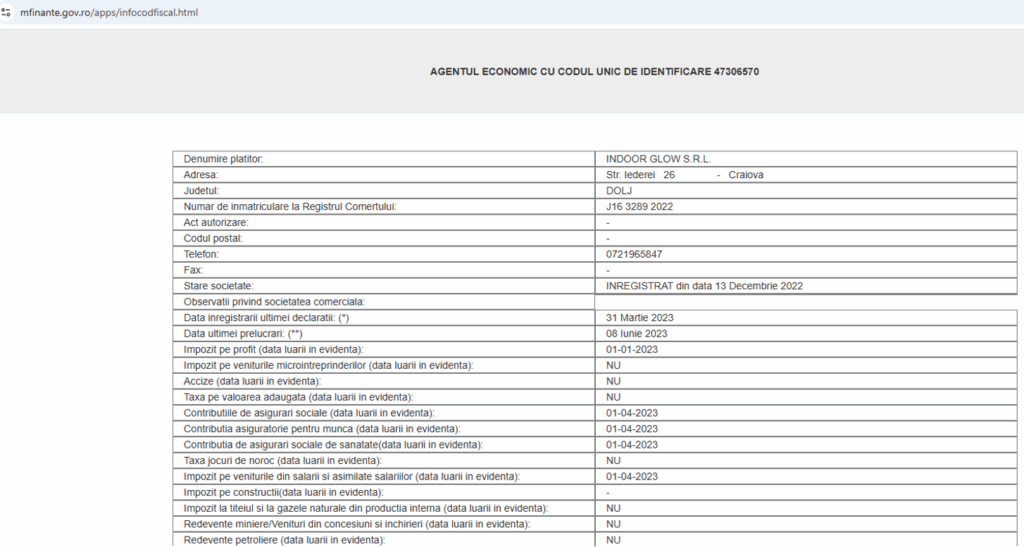Select date value '31 Martie 2023'
1024x547 pixels.
(639, 318)
